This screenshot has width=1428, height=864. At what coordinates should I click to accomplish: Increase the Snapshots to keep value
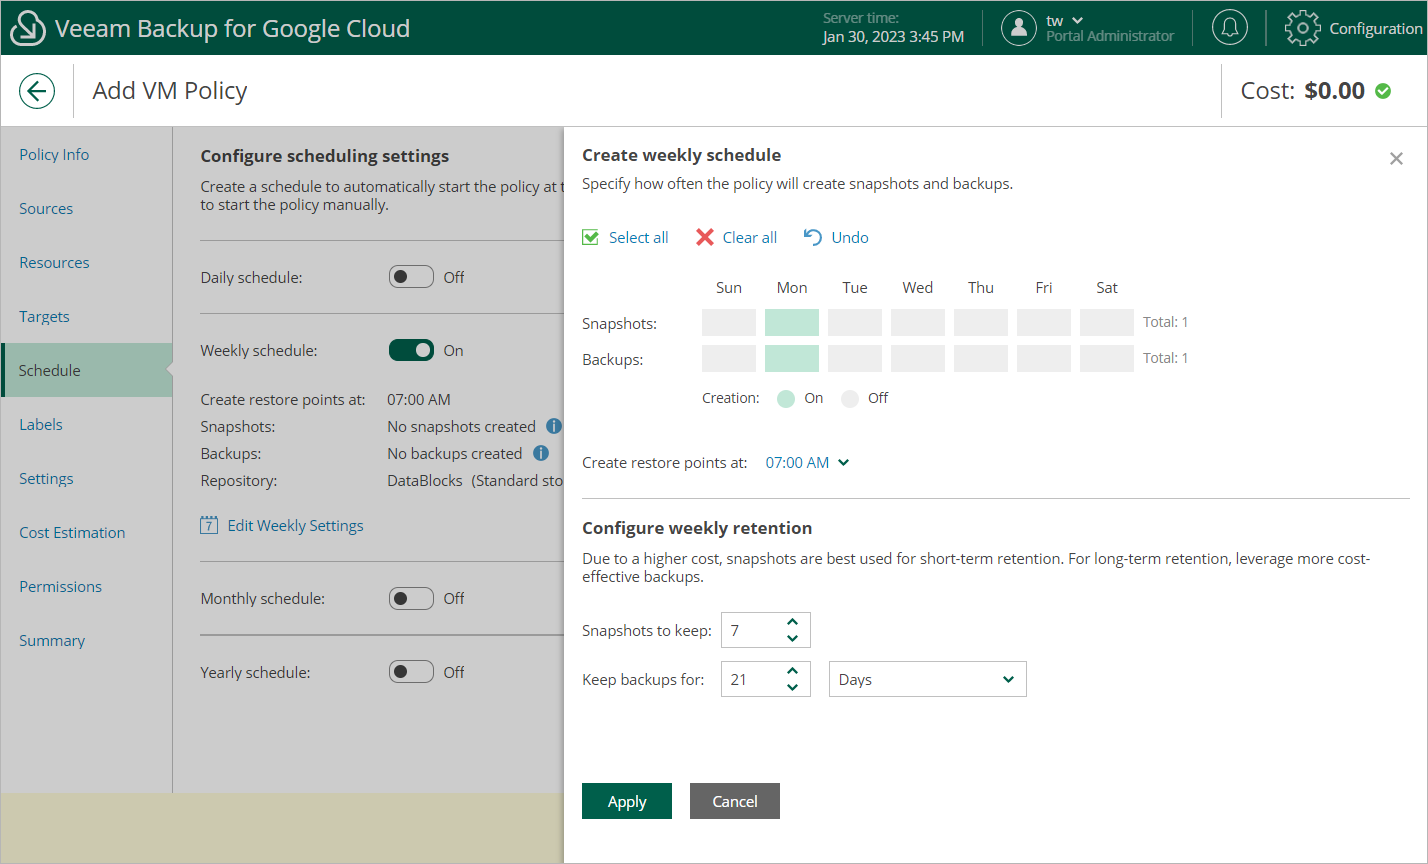[793, 622]
